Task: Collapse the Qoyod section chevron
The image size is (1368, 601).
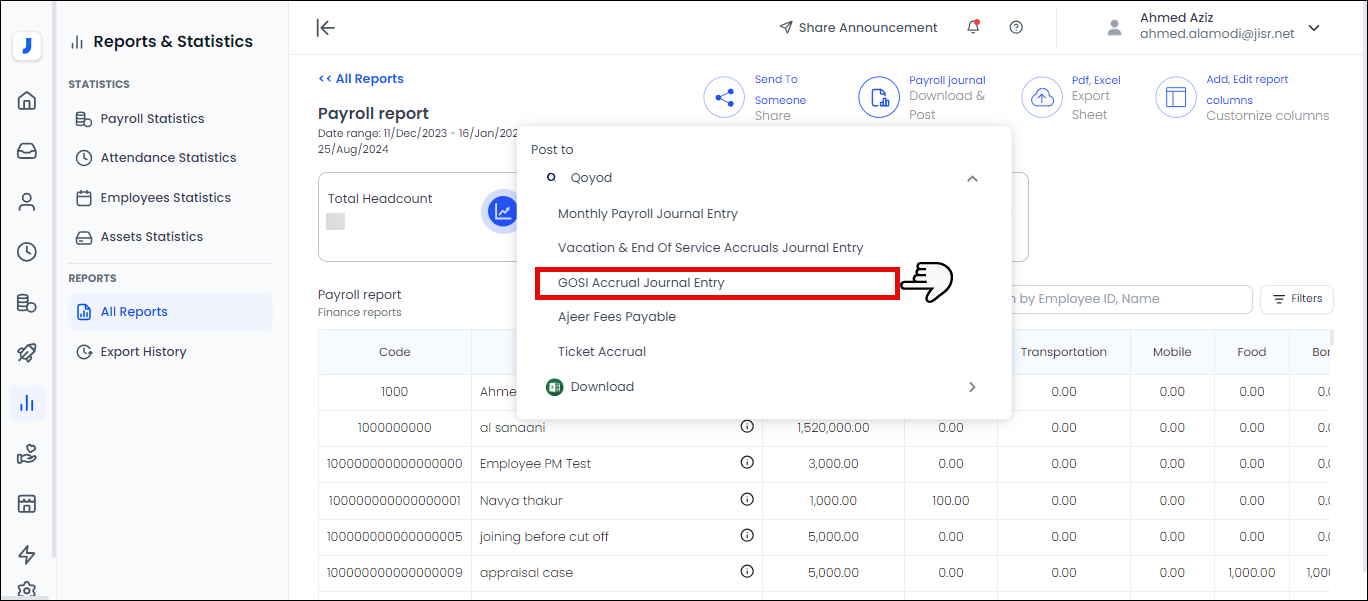Action: point(972,178)
